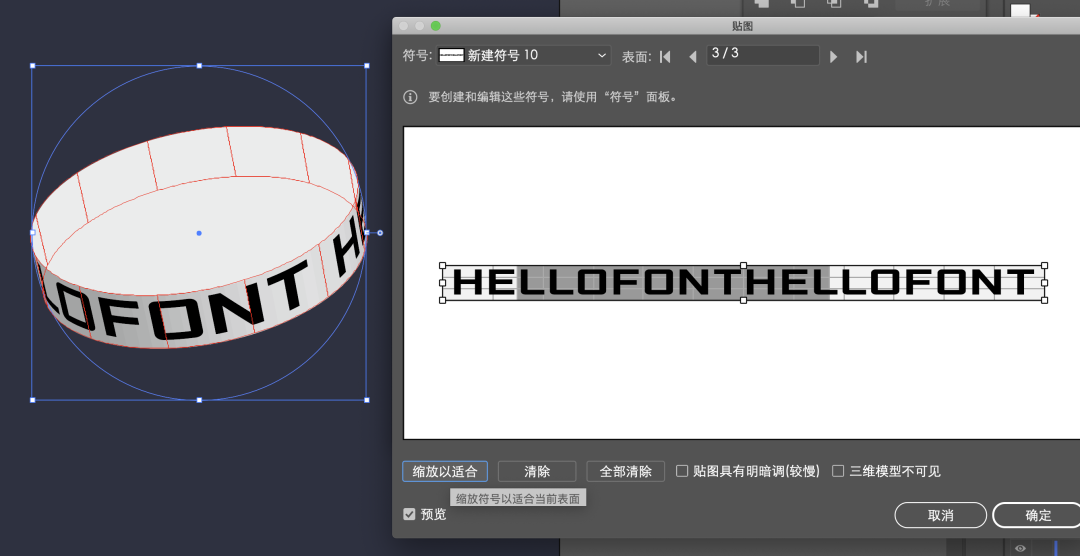Jump to the last surface

pos(861,57)
